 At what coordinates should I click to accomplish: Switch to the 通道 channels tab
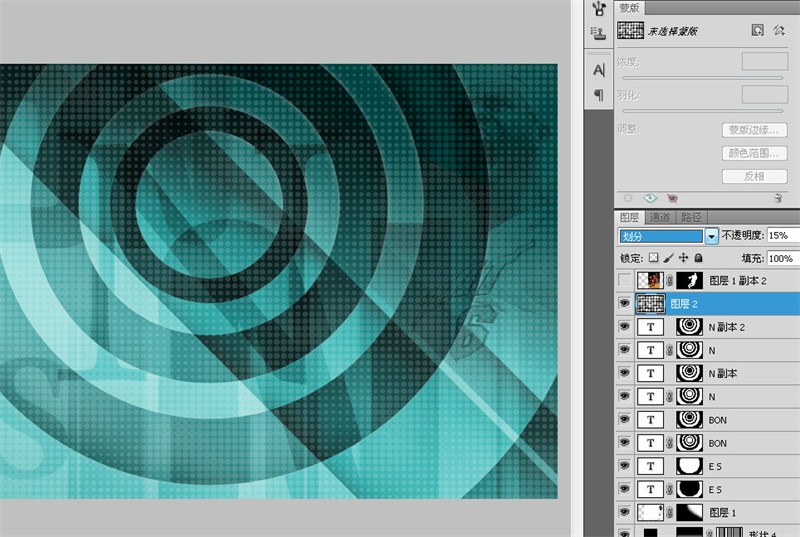tap(660, 217)
